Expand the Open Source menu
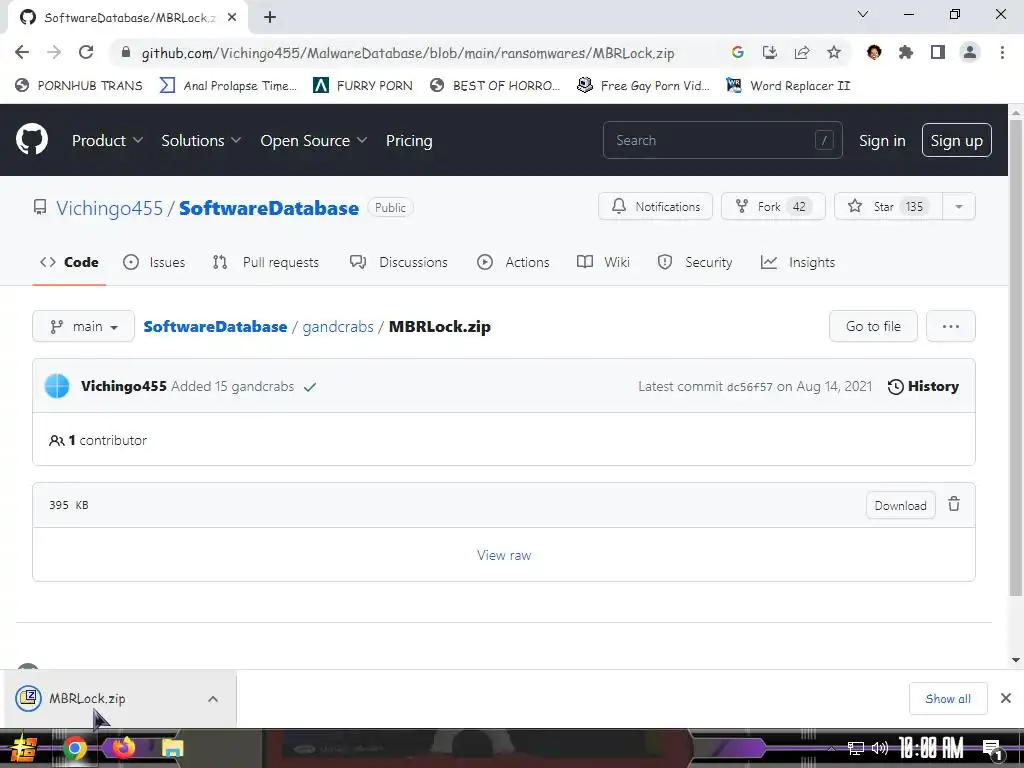1024x768 pixels. tap(313, 140)
